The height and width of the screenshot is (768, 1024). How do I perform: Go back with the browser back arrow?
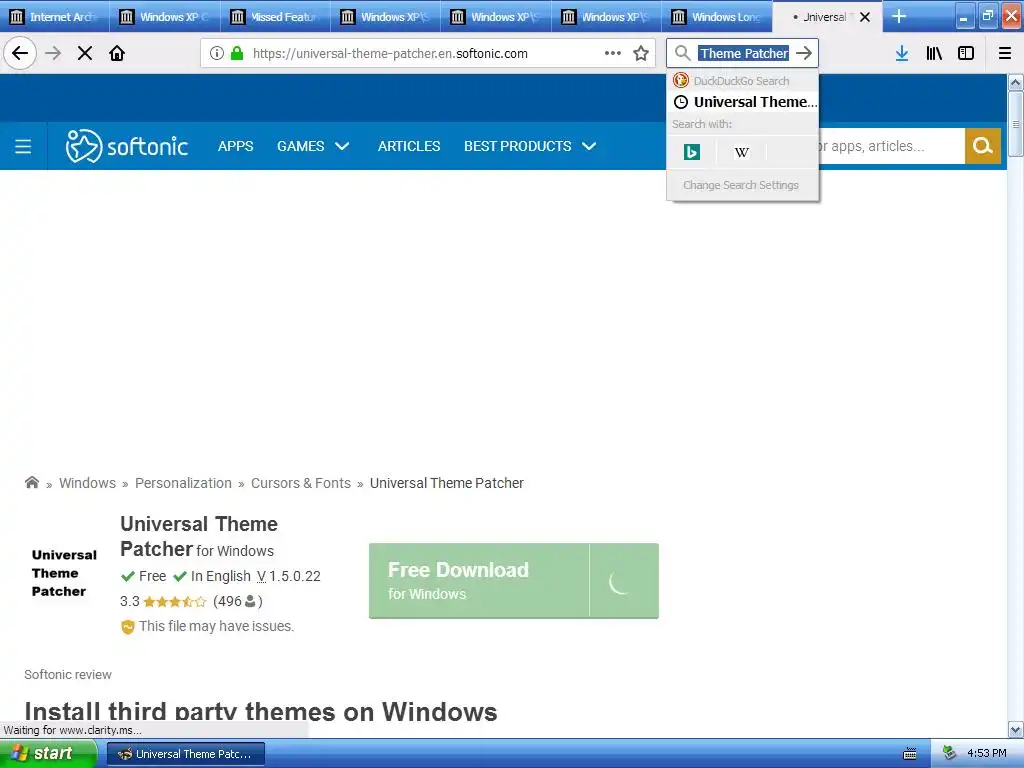20,53
